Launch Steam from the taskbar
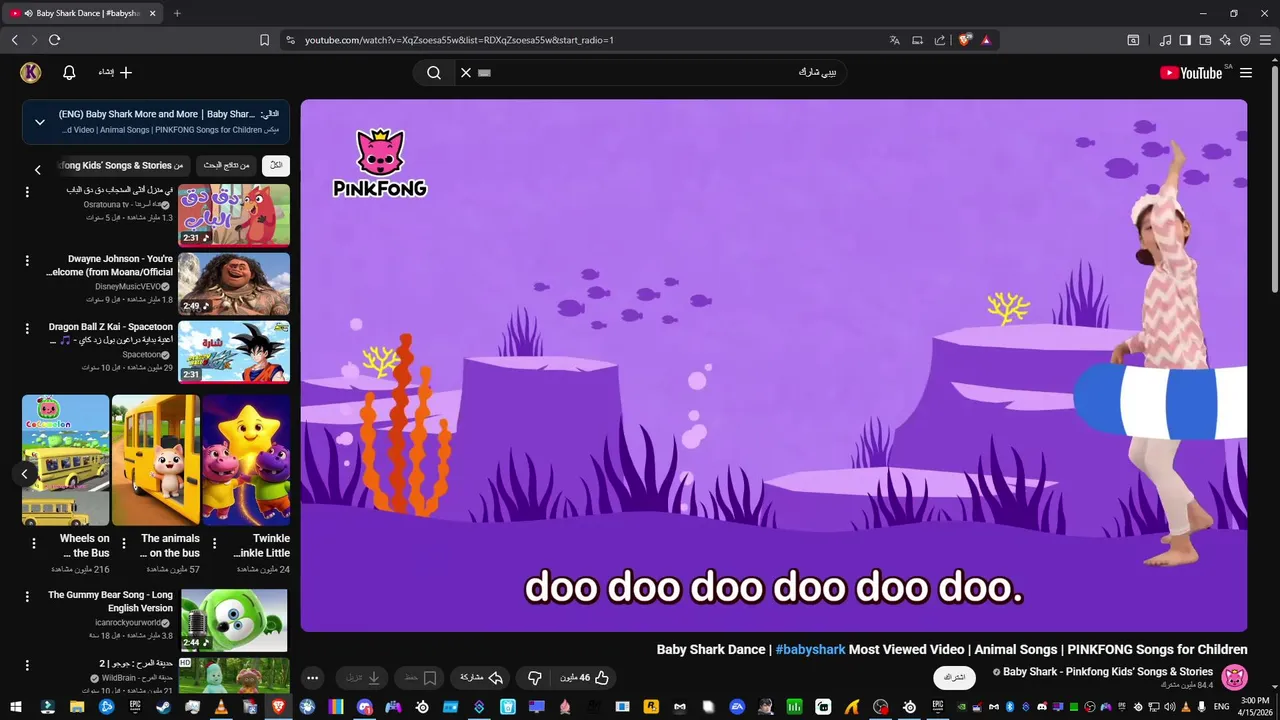The image size is (1280, 720). point(163,707)
